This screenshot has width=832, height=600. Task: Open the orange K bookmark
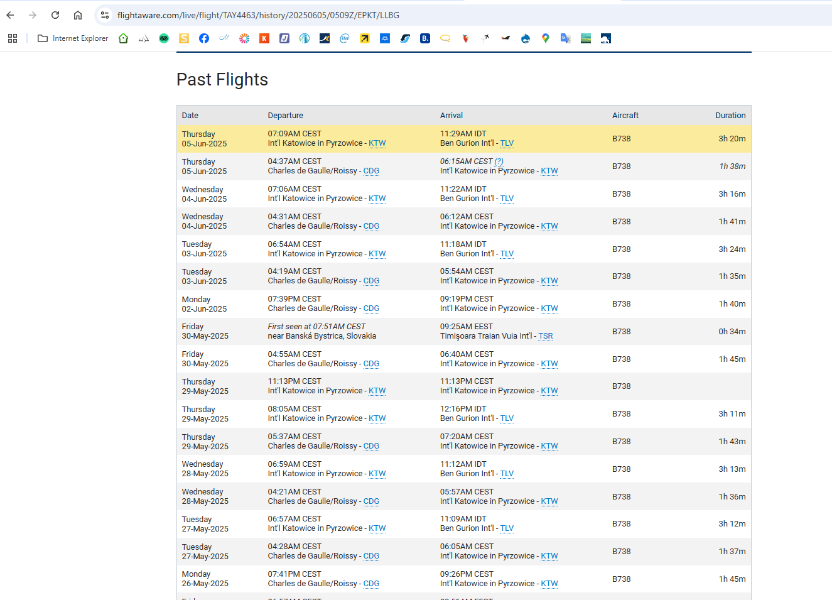(x=264, y=38)
